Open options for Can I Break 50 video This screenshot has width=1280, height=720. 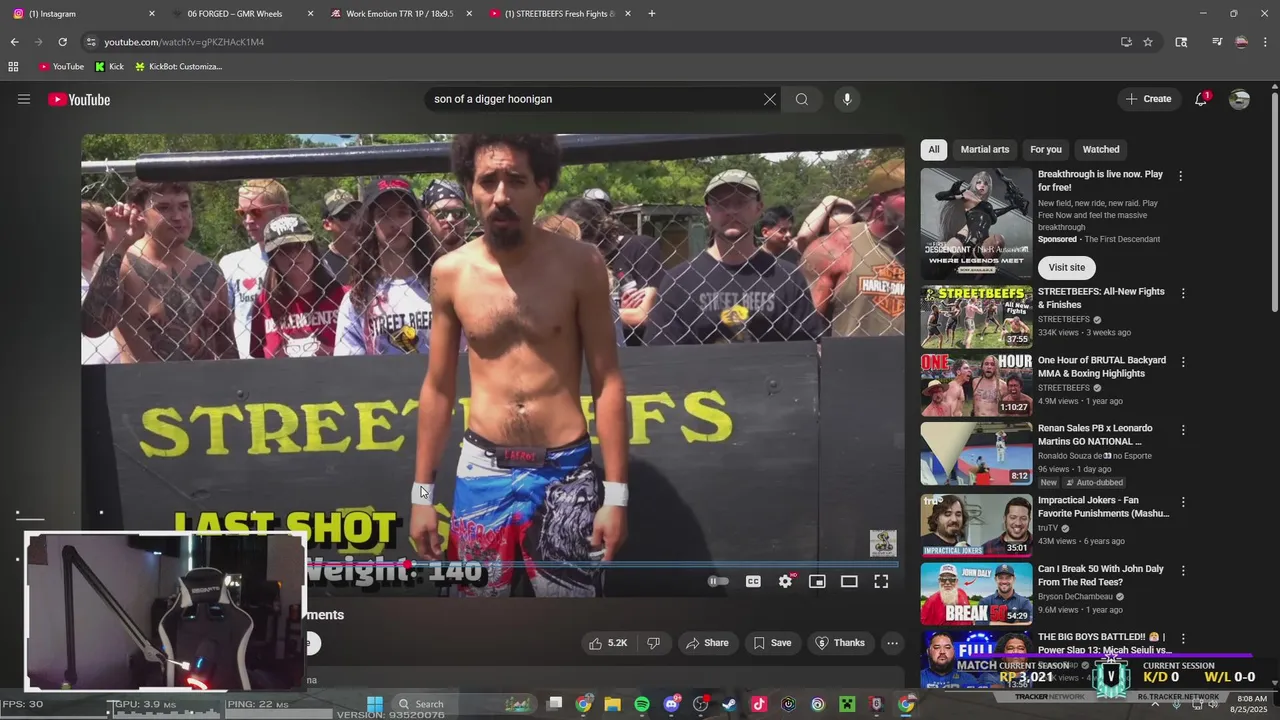click(x=1183, y=571)
